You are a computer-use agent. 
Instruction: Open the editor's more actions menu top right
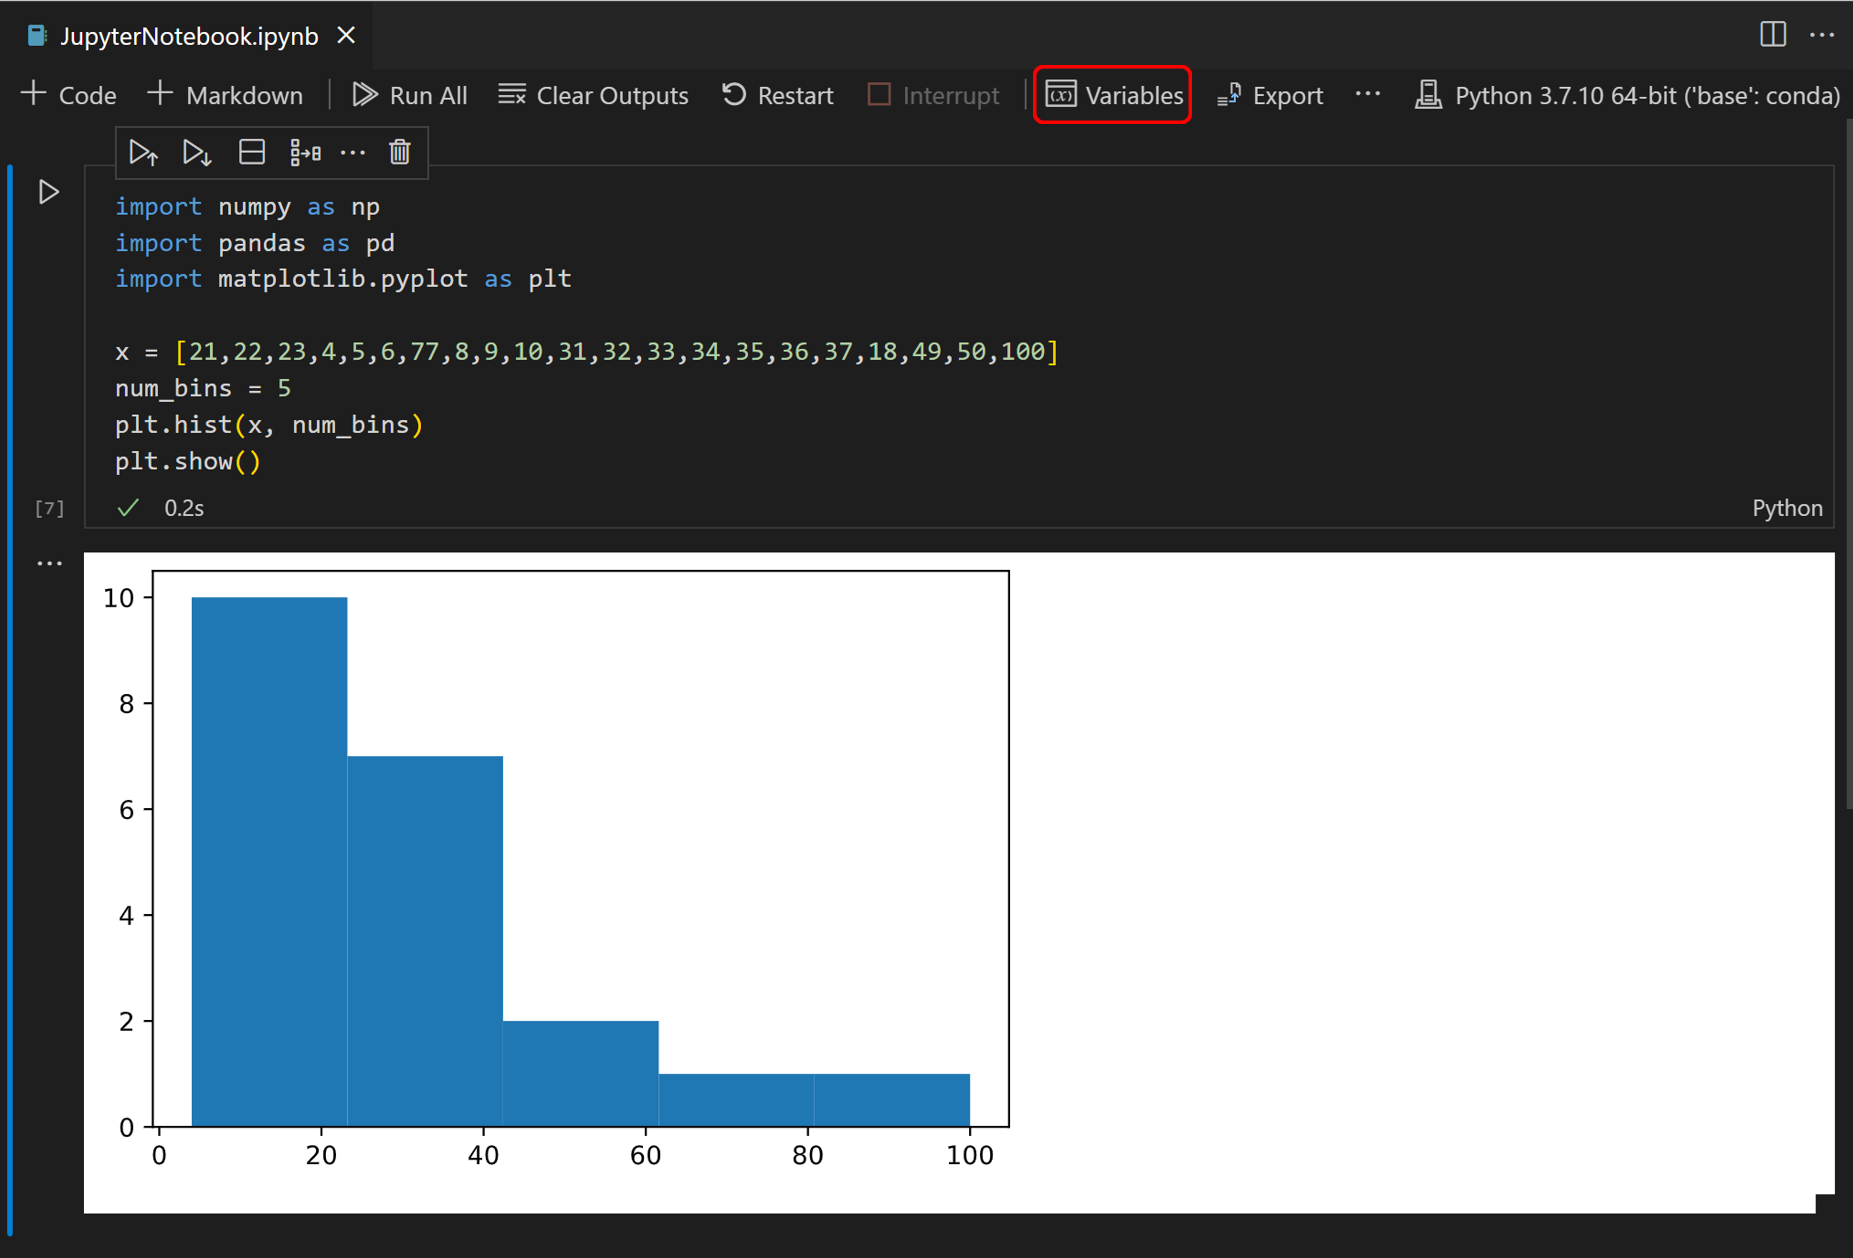(1824, 34)
